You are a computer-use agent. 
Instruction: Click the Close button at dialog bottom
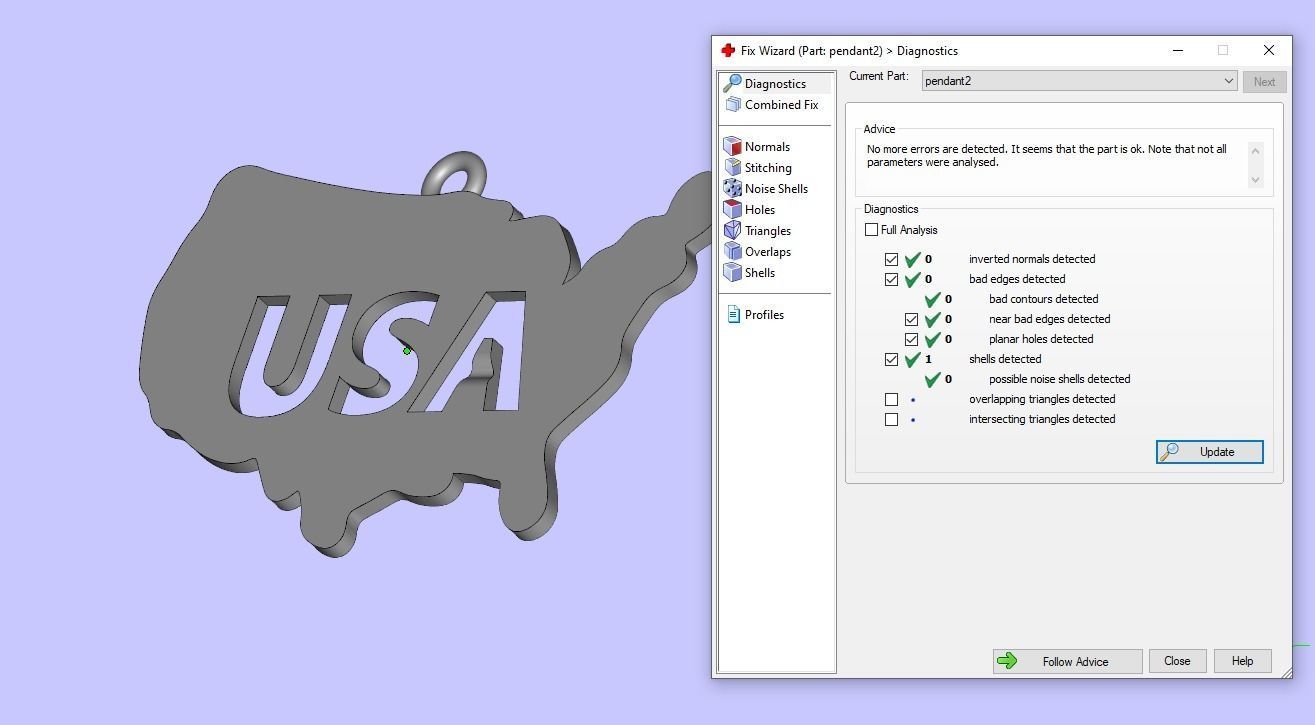[1177, 661]
